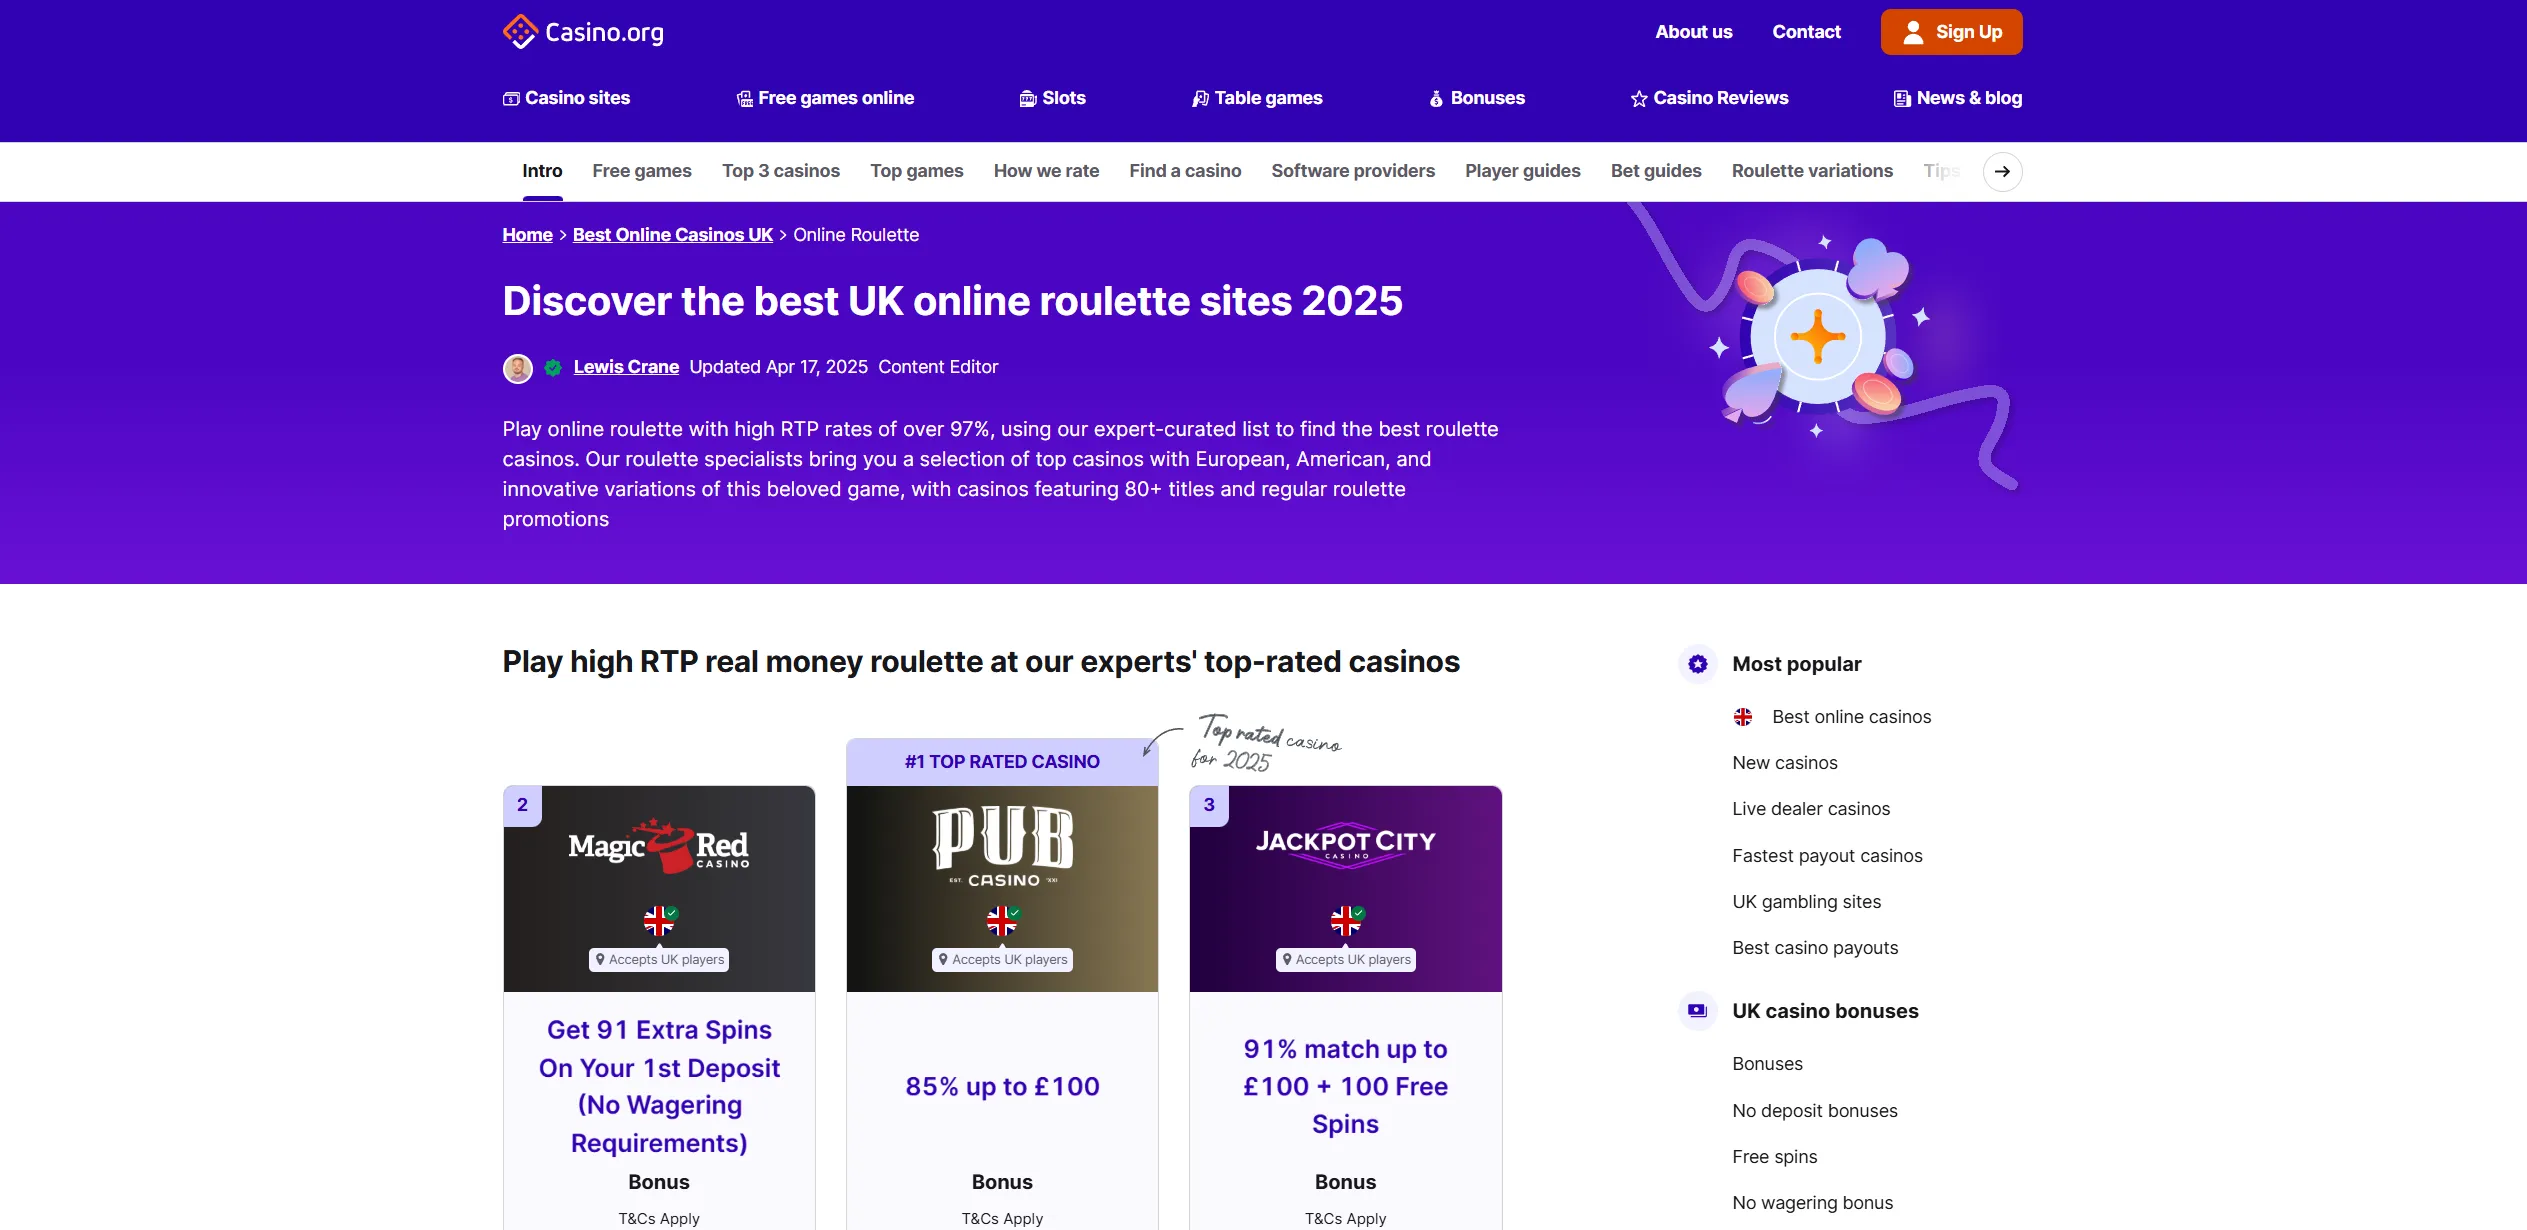The width and height of the screenshot is (2527, 1230).
Task: Click the green verified badge by the author
Action: (x=553, y=368)
